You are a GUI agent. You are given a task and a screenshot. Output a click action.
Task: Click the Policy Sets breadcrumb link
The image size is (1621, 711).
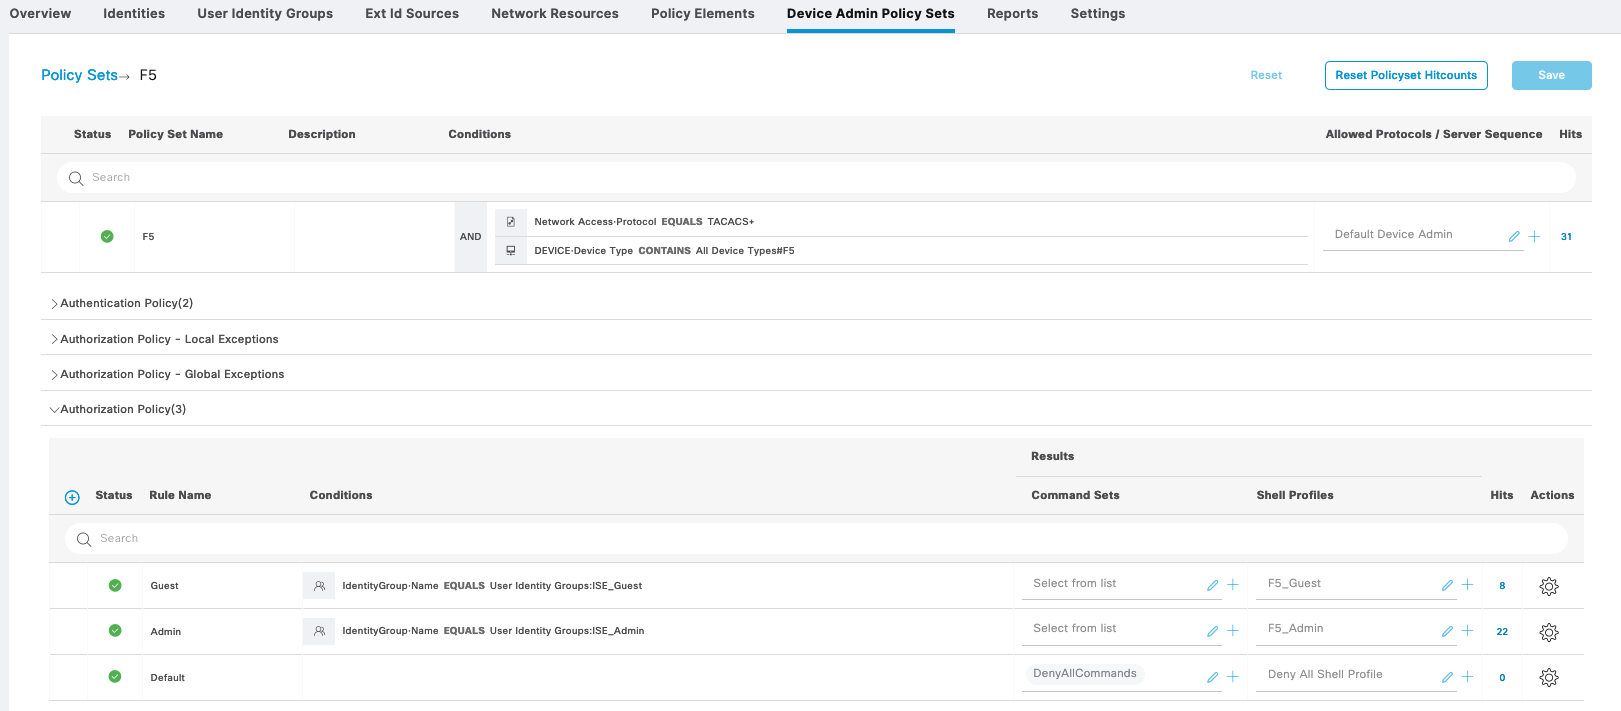click(79, 76)
